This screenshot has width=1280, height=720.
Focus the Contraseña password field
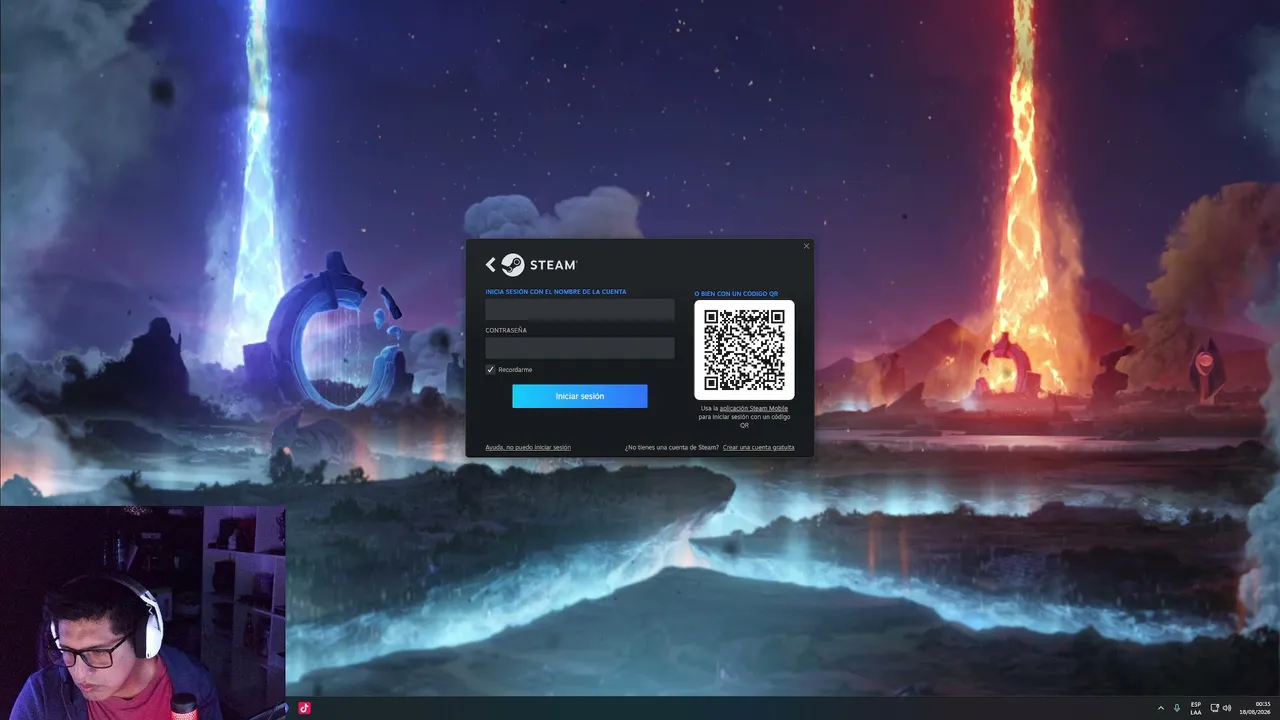click(580, 348)
